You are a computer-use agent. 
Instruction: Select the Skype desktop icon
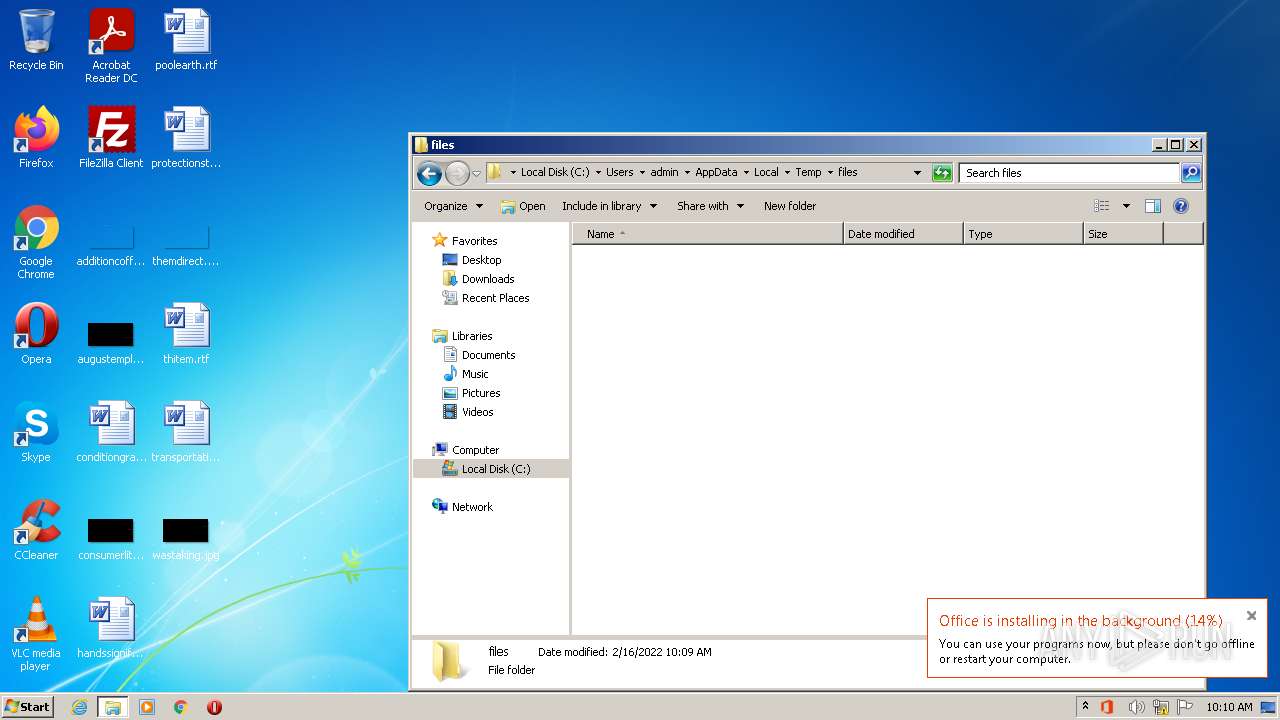36,432
